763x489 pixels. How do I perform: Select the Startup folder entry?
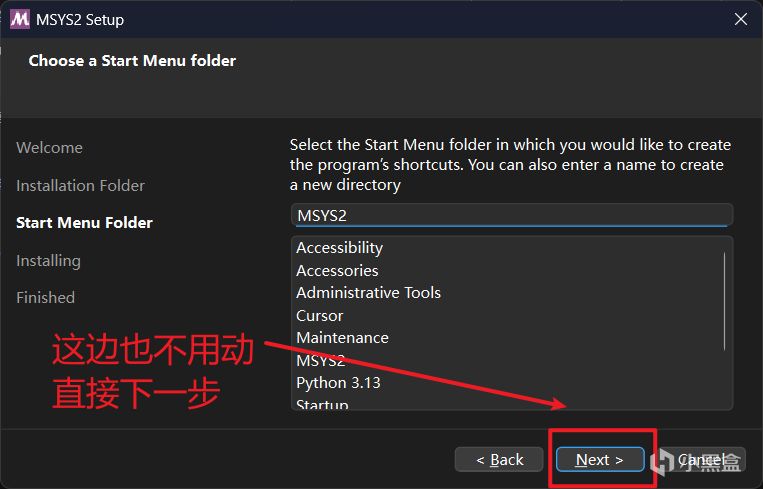(322, 404)
